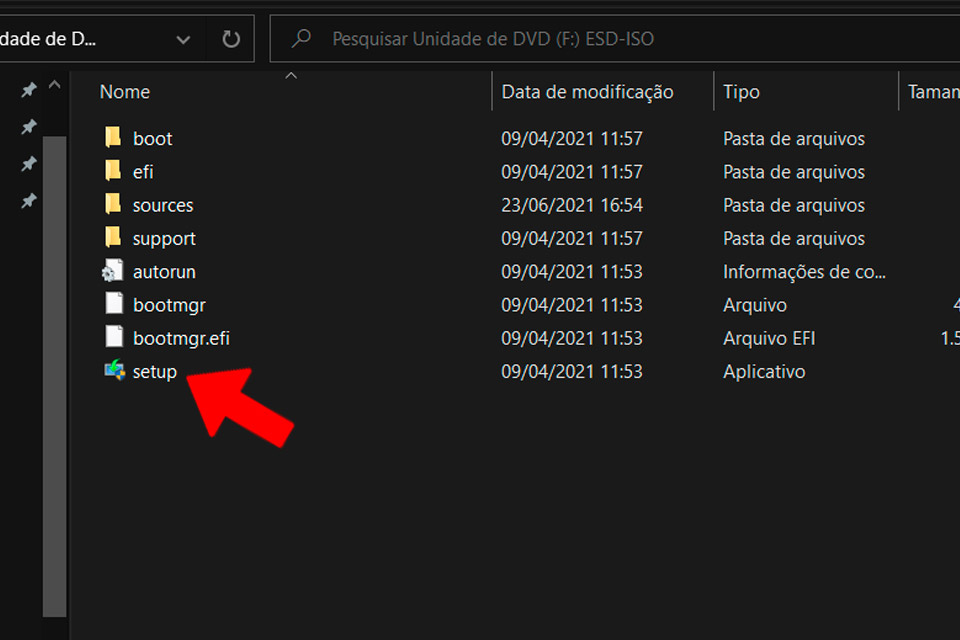Select the folder name "boot"
This screenshot has height=640, width=960.
tap(152, 138)
